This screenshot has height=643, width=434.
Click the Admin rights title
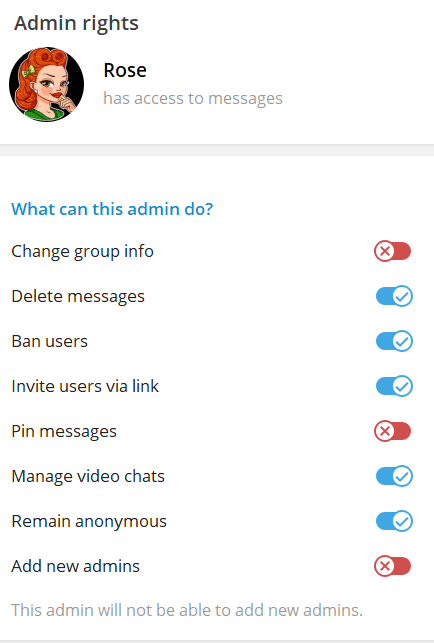tap(76, 23)
